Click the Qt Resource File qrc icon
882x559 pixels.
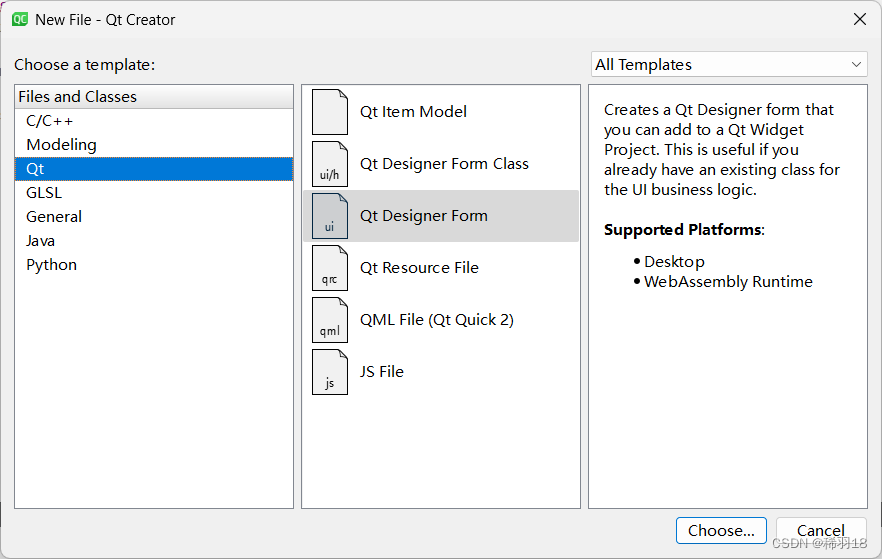(330, 268)
